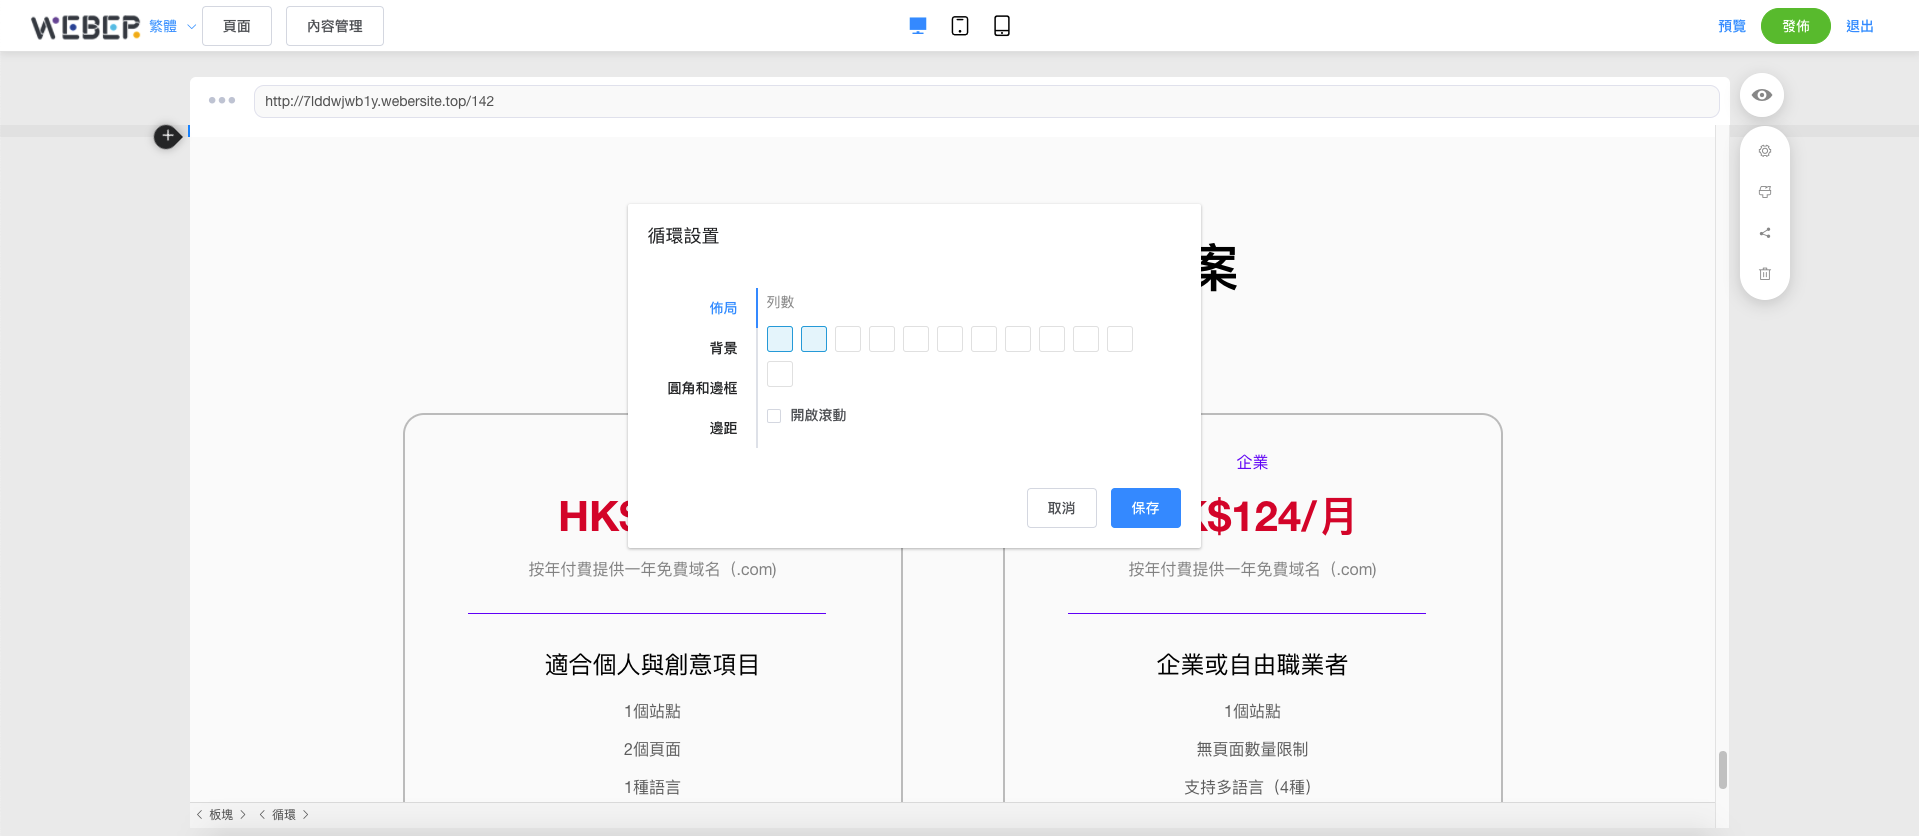
Task: Open the 頁面 pages menu
Action: pos(237,26)
